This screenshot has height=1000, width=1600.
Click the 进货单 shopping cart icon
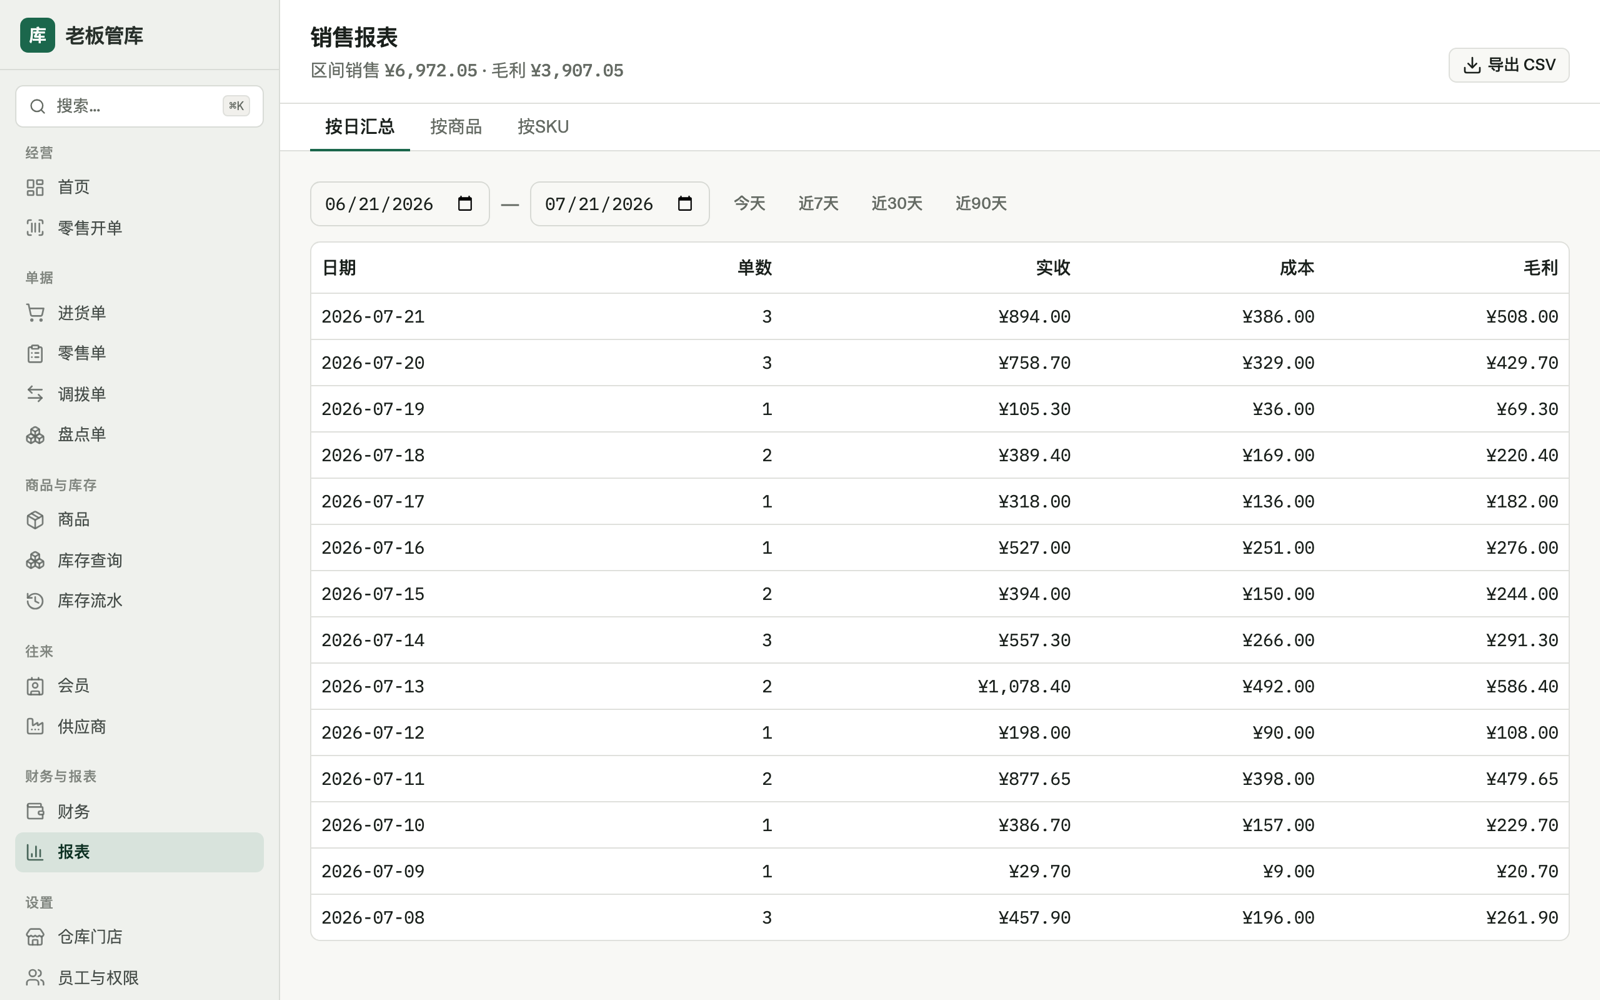pos(35,313)
